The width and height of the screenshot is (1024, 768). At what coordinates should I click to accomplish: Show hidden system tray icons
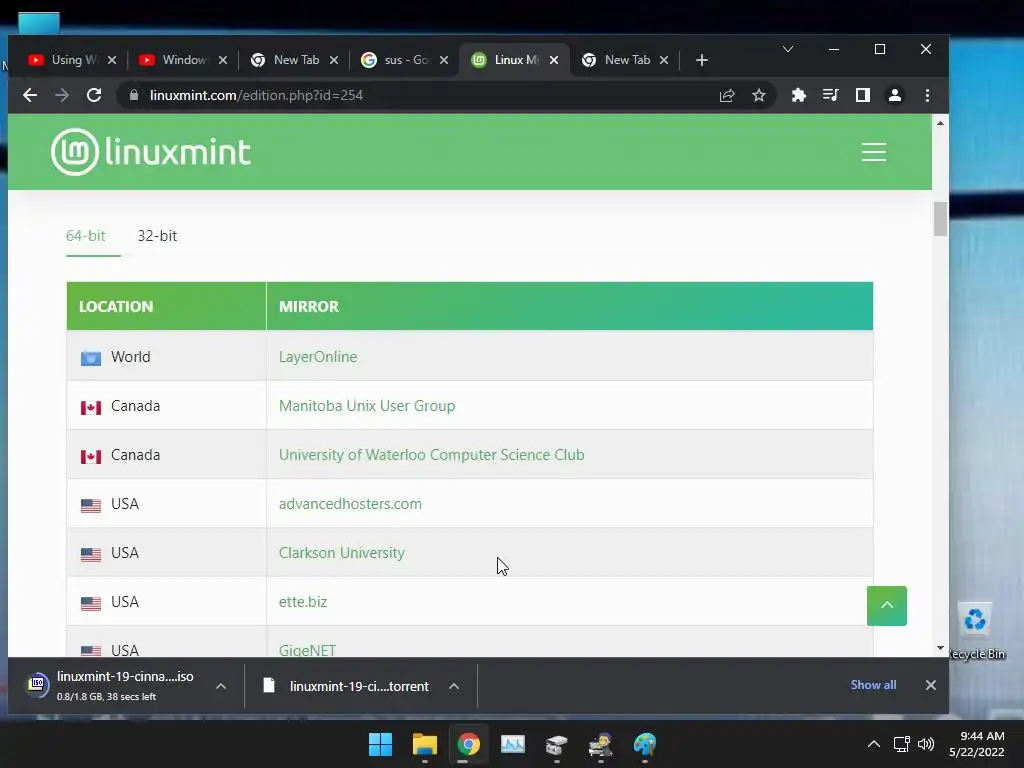point(873,744)
